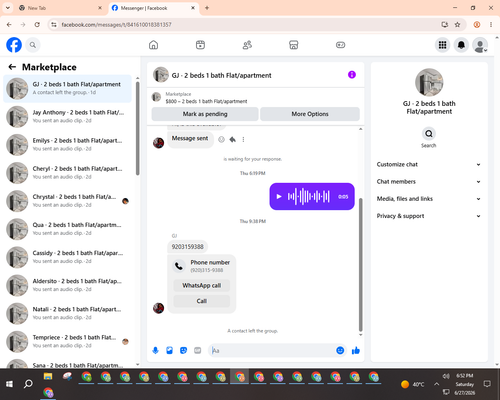Open Emilys conversation
This screenshot has width=500, height=400.
(68, 145)
